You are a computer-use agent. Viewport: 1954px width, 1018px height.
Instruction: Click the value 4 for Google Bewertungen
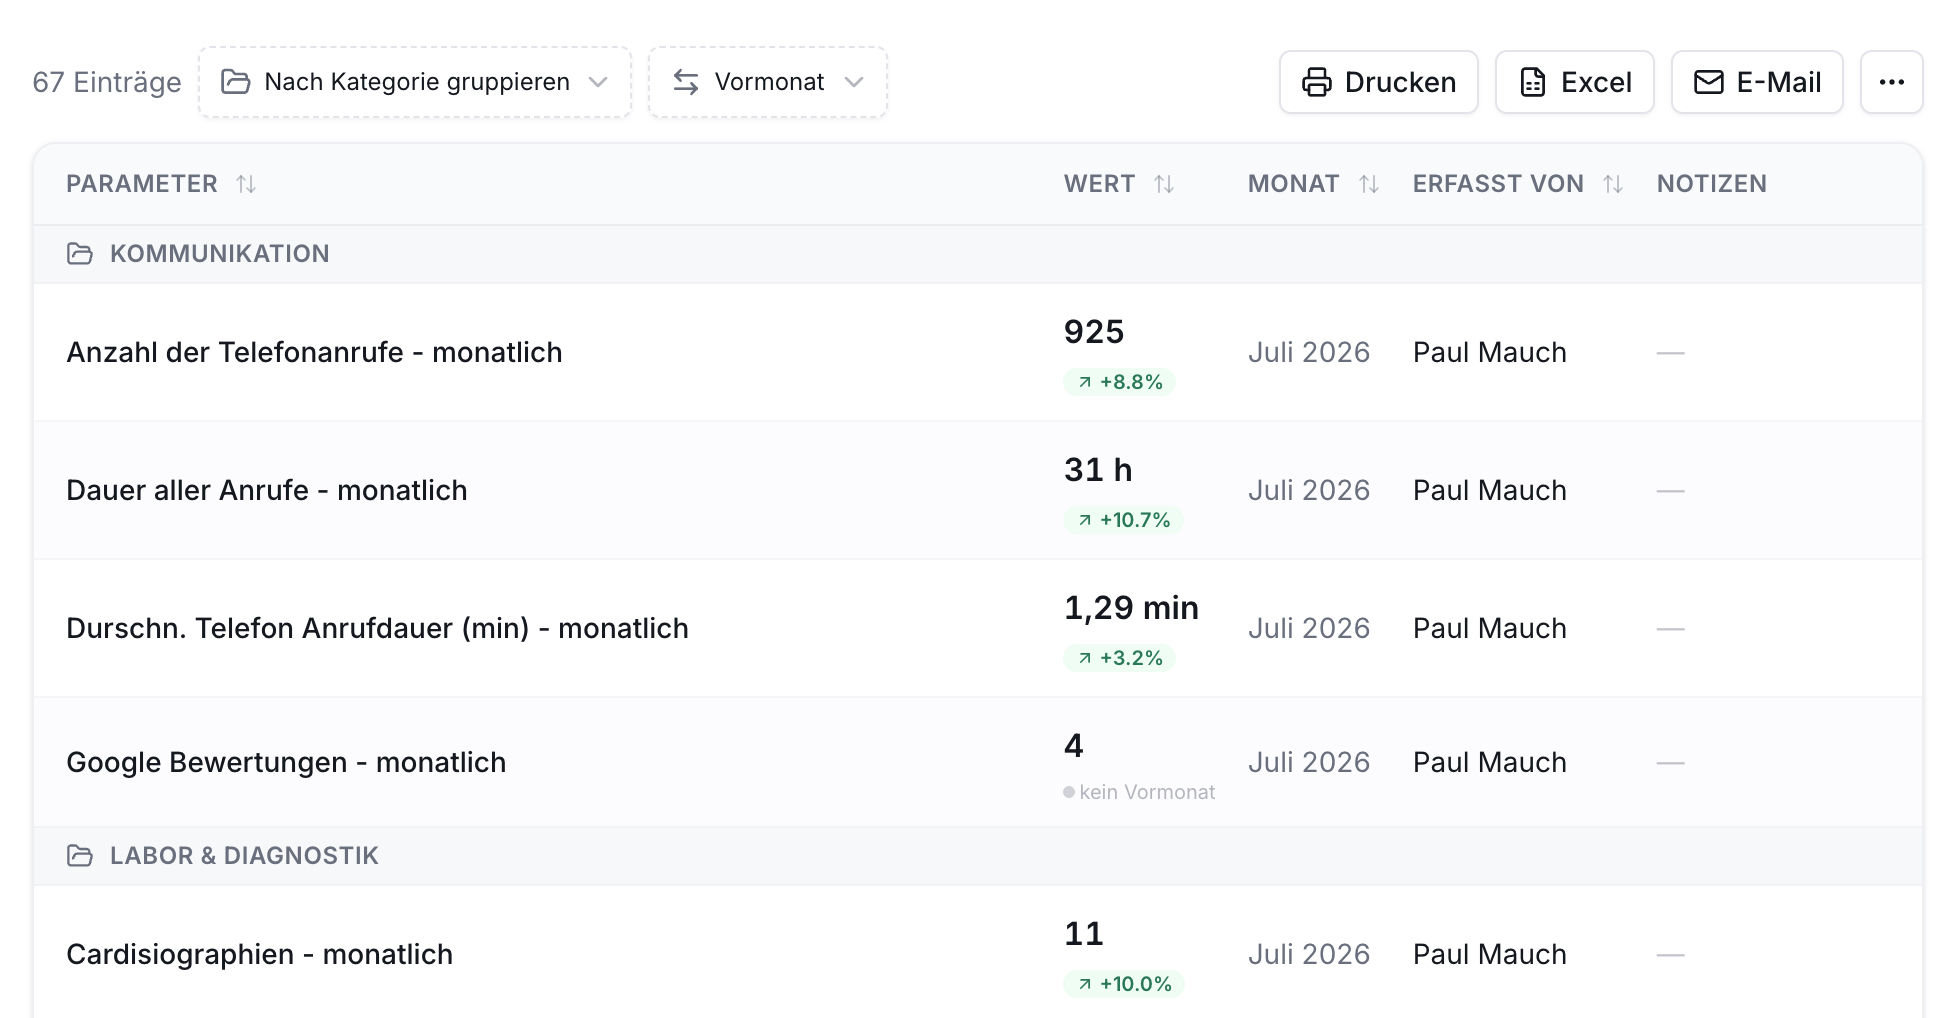pos(1074,746)
